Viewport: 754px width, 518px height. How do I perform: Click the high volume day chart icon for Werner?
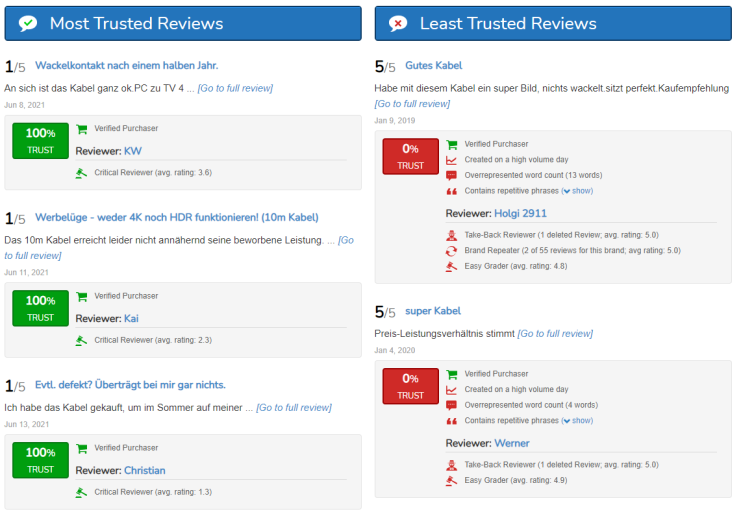(x=451, y=390)
